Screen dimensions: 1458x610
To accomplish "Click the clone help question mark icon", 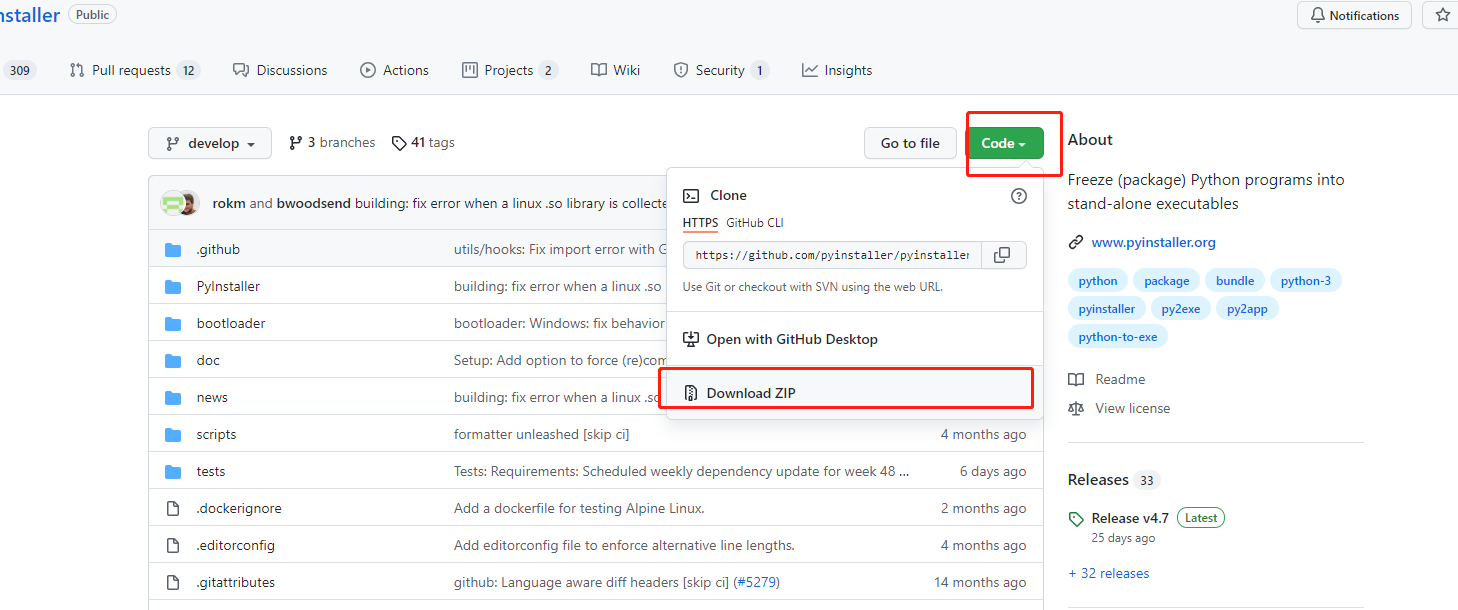I will (1019, 196).
